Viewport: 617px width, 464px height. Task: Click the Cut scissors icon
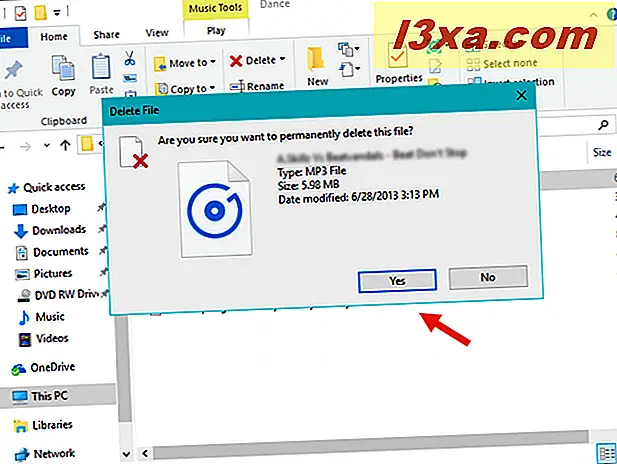click(x=129, y=58)
